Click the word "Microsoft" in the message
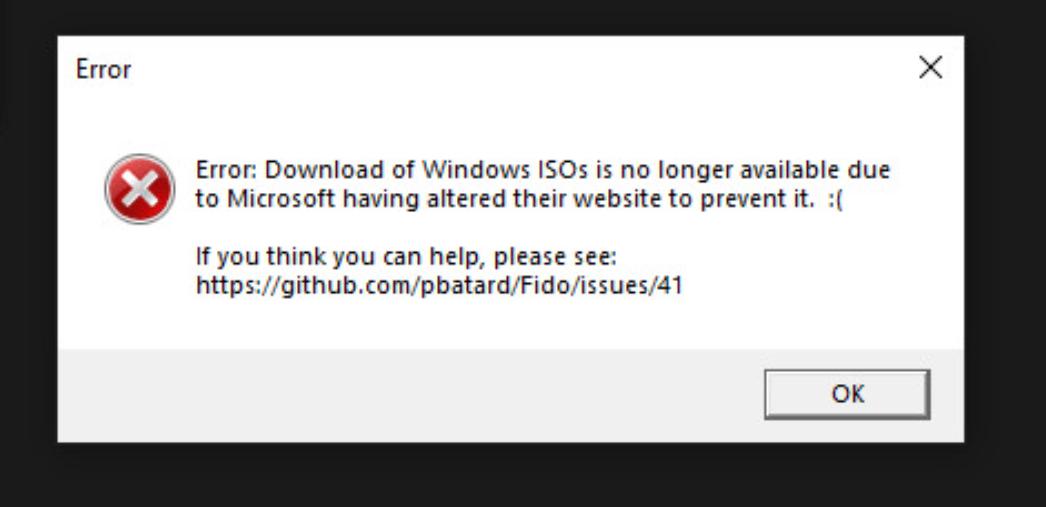1046x507 pixels. (281, 199)
